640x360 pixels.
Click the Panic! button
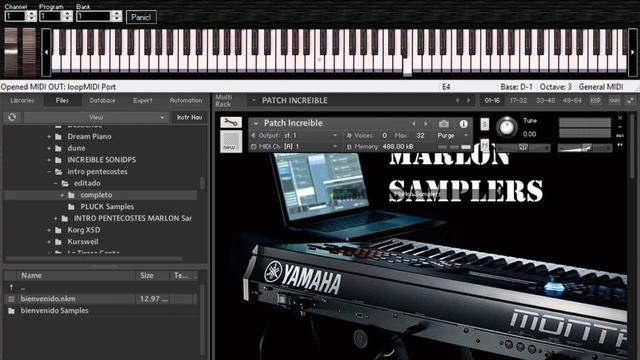(141, 17)
